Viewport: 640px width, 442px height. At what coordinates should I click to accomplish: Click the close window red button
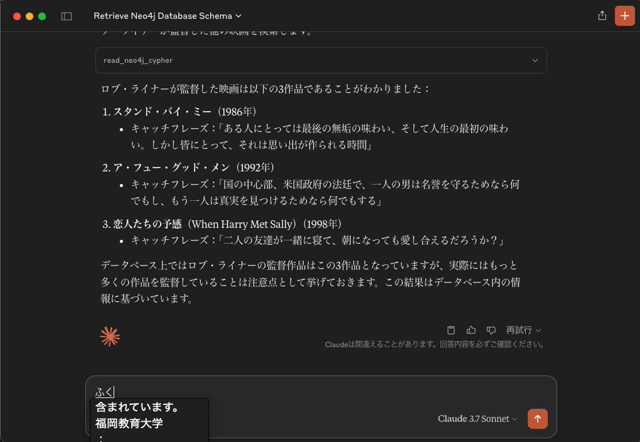tap(17, 16)
